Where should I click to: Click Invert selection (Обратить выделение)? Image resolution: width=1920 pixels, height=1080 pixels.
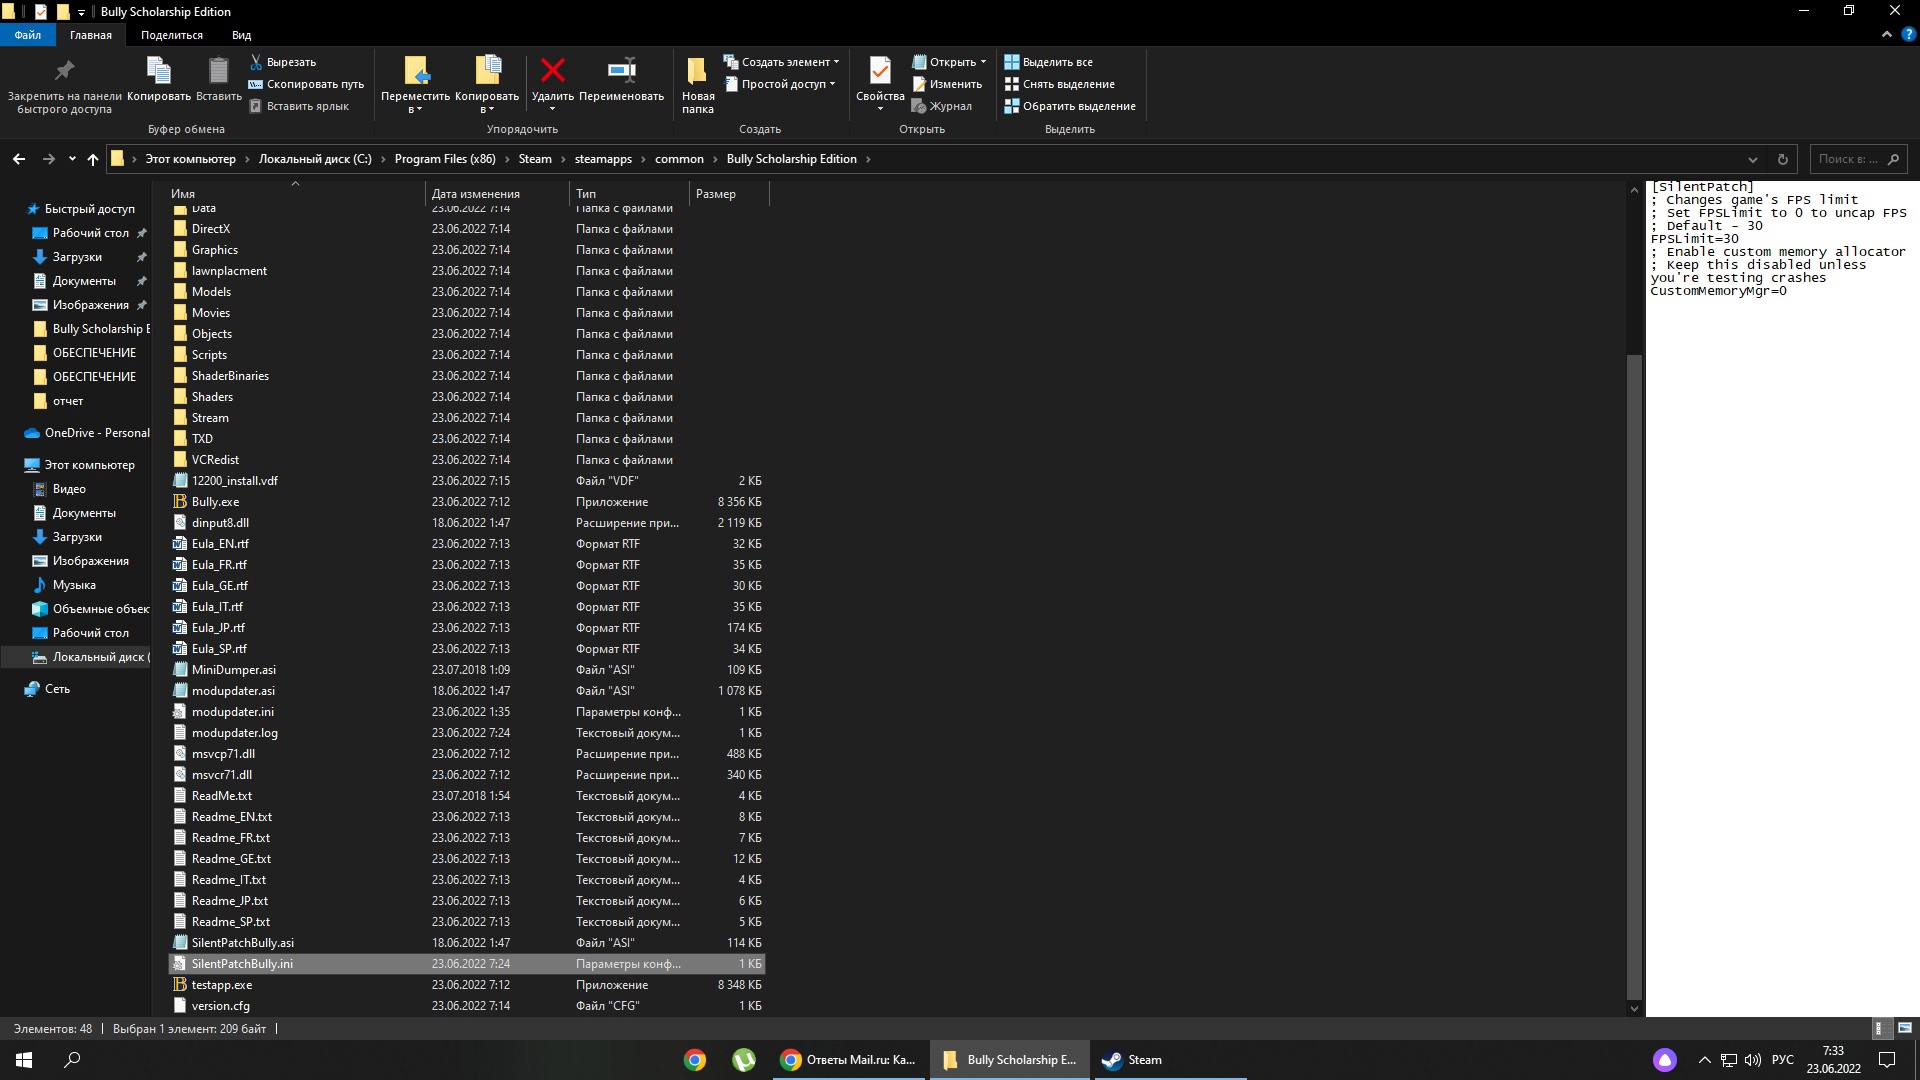1070,106
